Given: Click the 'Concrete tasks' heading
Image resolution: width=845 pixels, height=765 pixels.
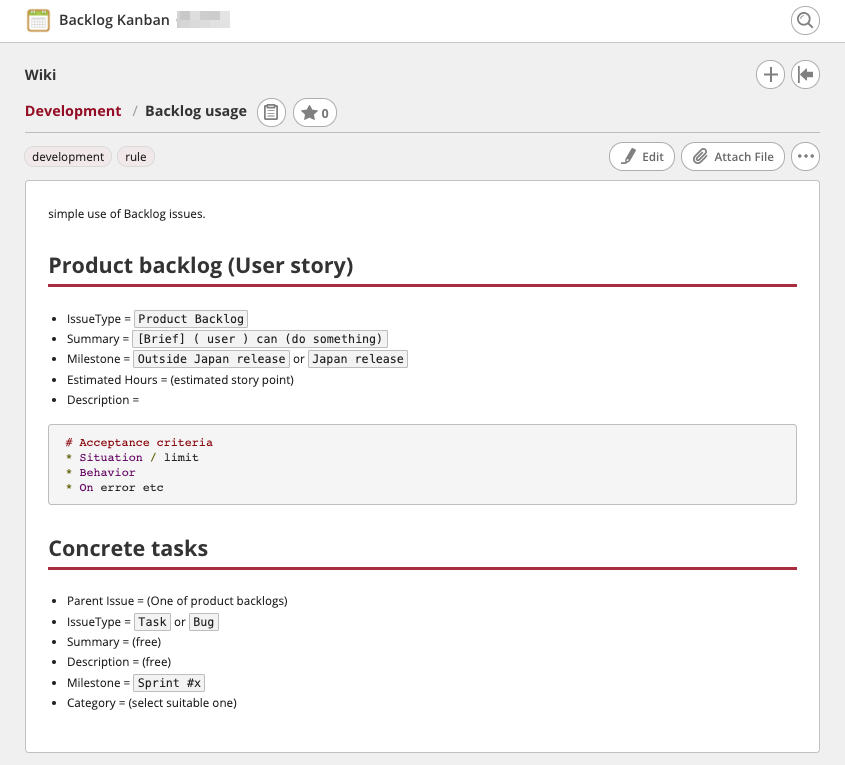Looking at the screenshot, I should click(x=128, y=548).
